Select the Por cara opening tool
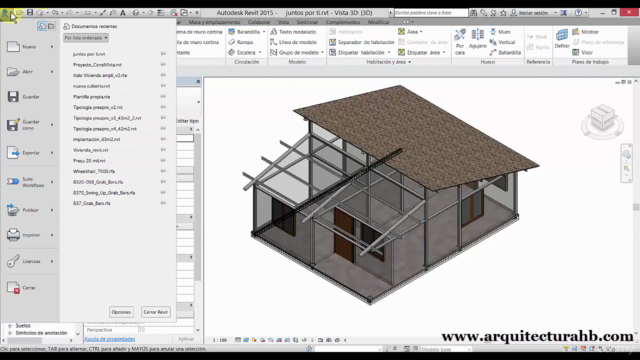Screen dimensions: 640x360 [x=460, y=42]
